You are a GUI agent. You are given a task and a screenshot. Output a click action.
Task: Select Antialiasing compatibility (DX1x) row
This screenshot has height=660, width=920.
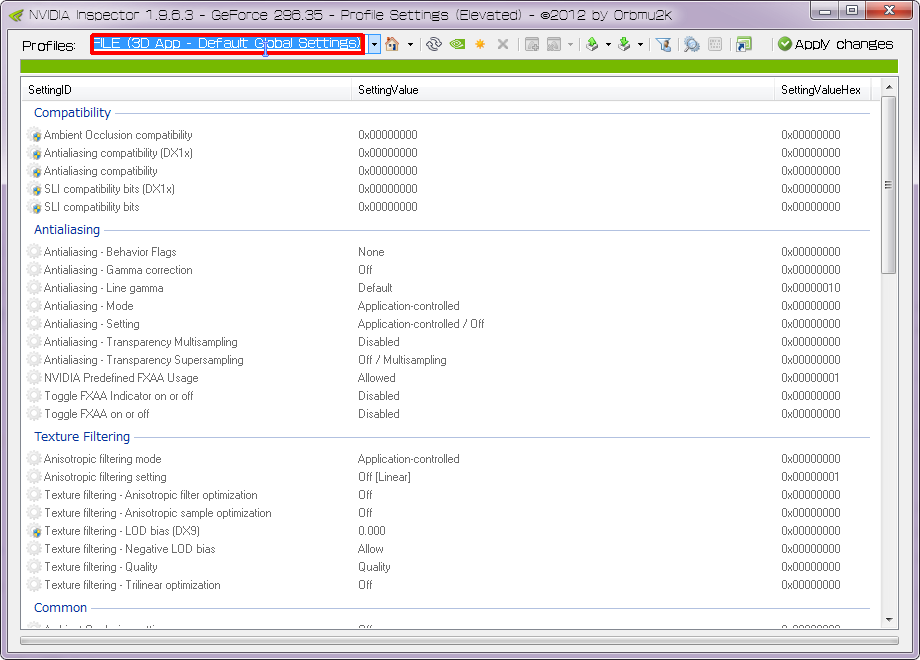coord(451,153)
